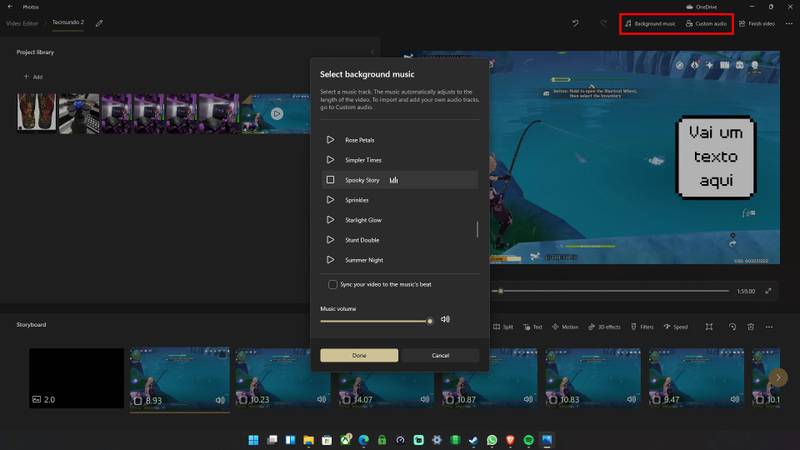Select the keyboard photo library thumbnail
The image size is (800, 450).
click(79, 113)
